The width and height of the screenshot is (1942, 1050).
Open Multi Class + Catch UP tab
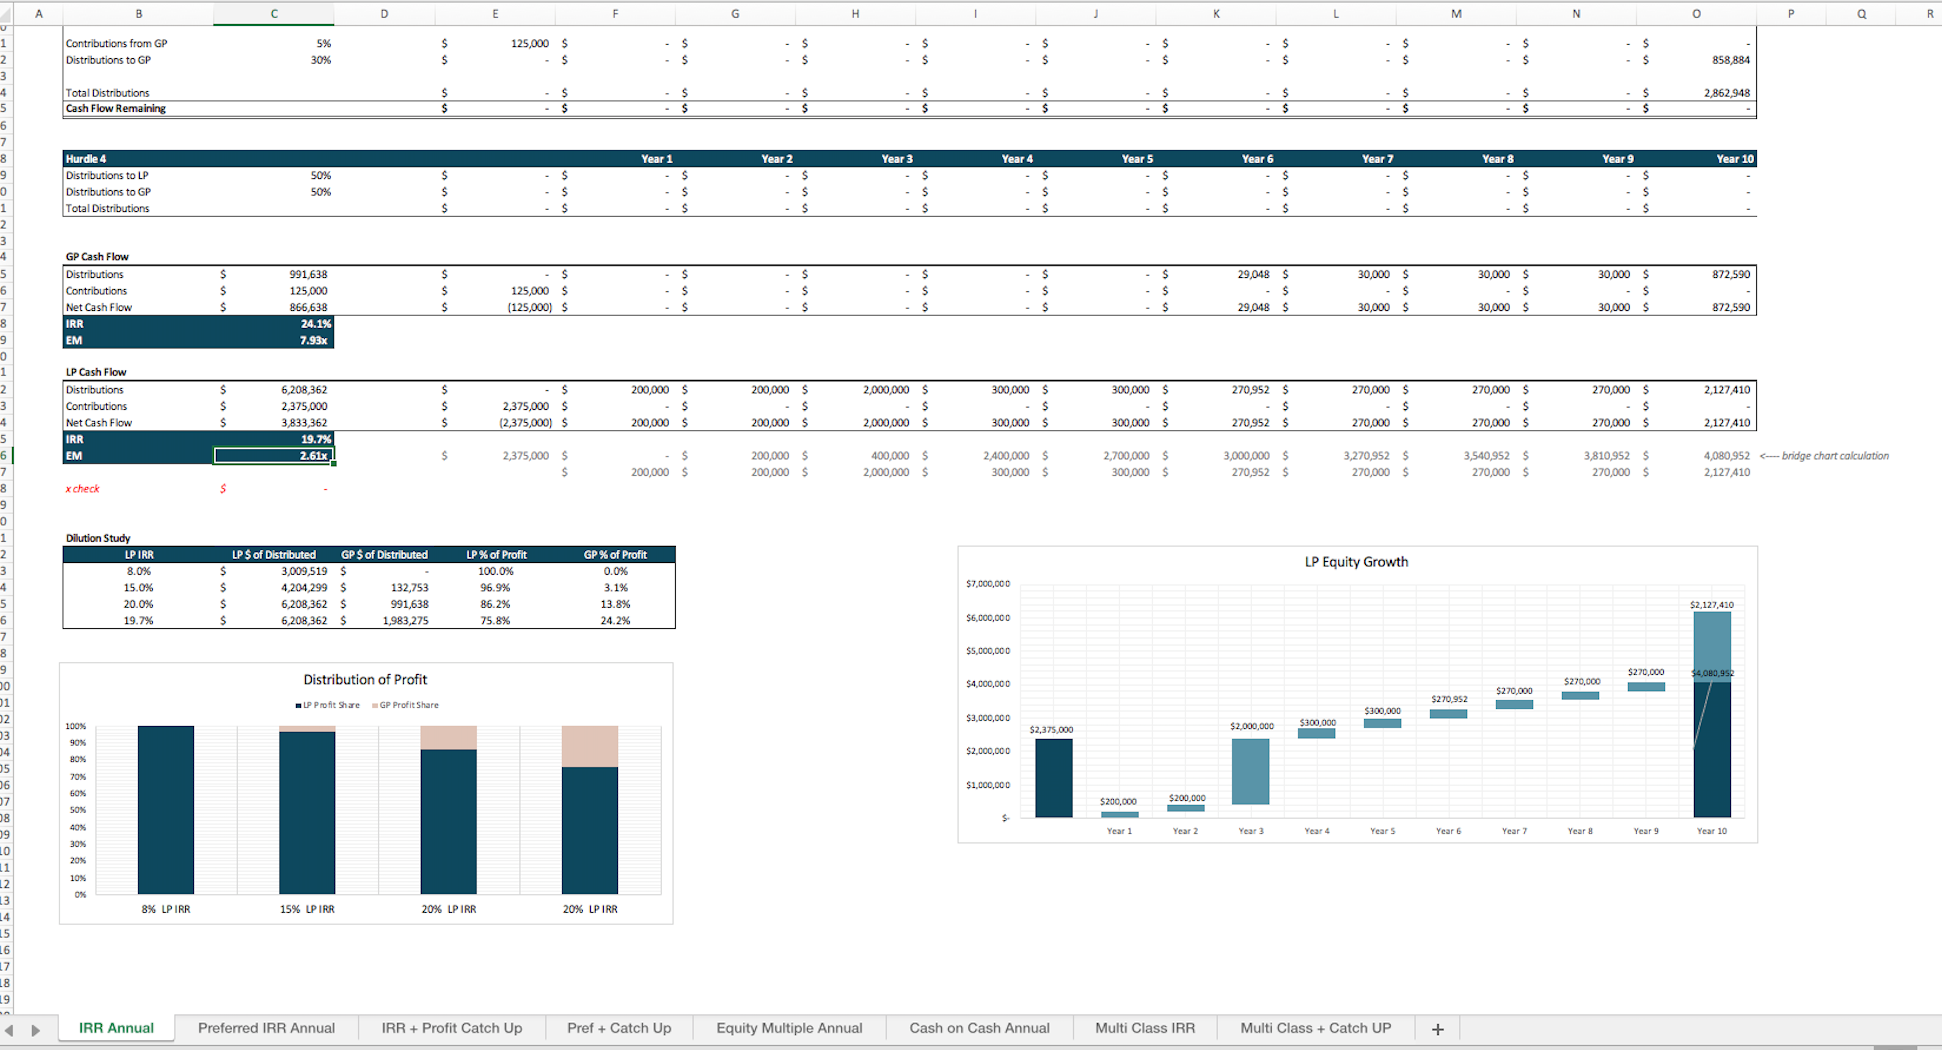pos(1316,1028)
